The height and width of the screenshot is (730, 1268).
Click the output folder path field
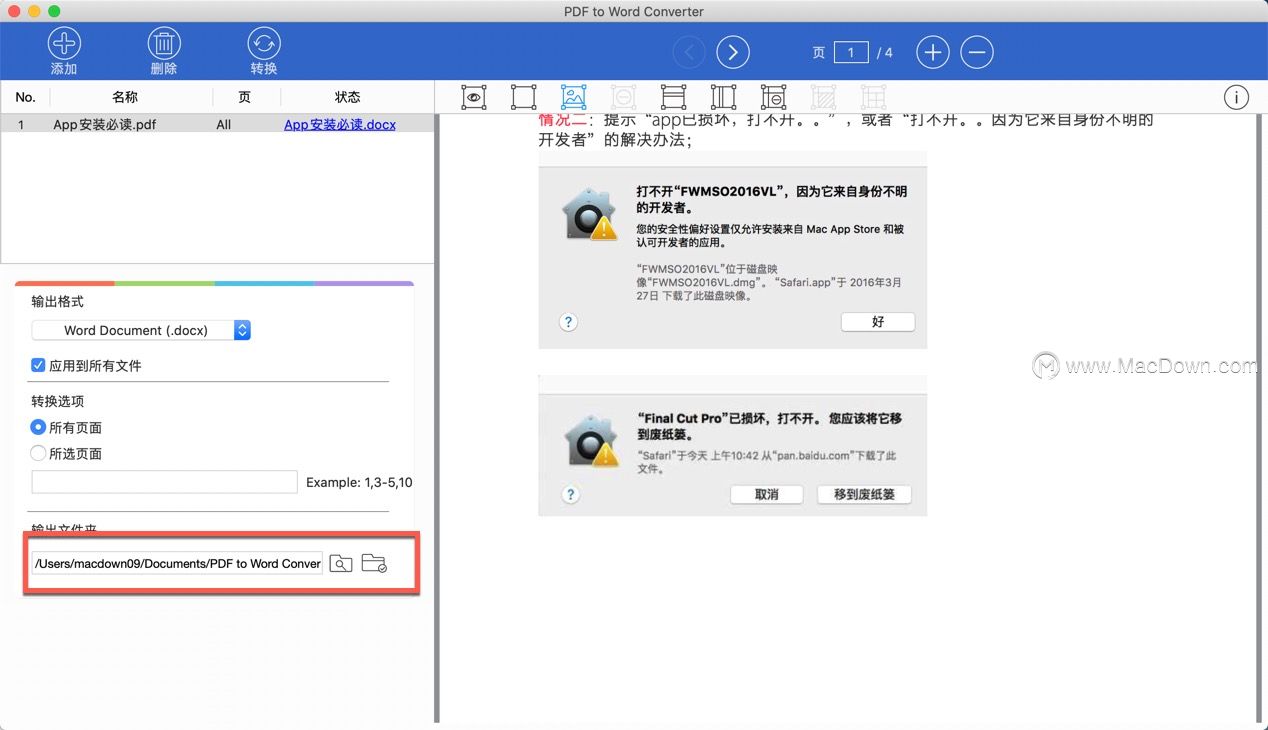[178, 563]
